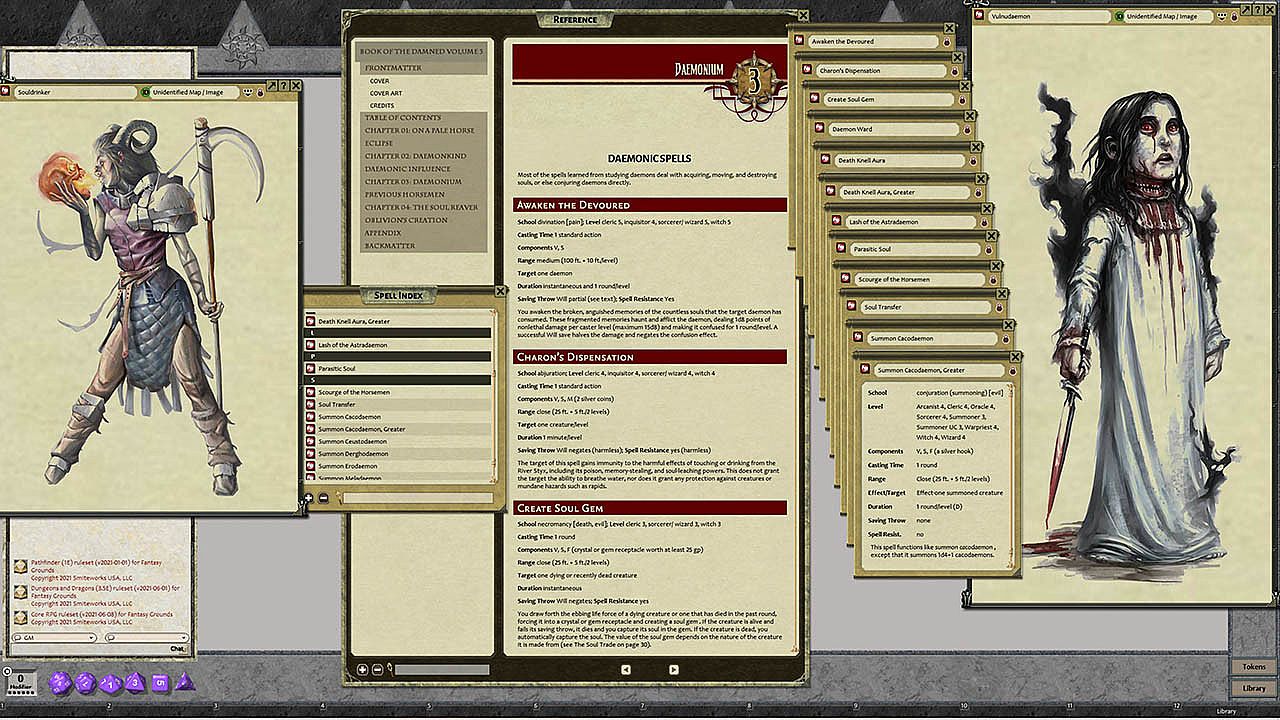Click the Modifier box showing 0
Screen dimensions: 1280x720
coord(23,683)
